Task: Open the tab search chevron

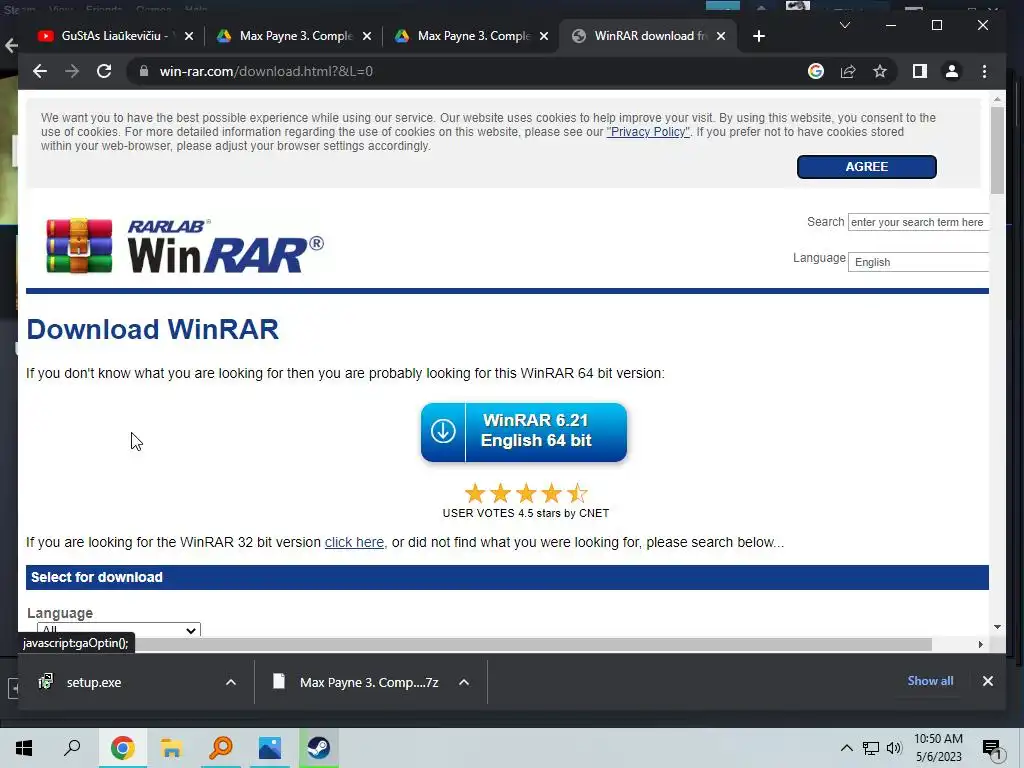Action: (844, 25)
